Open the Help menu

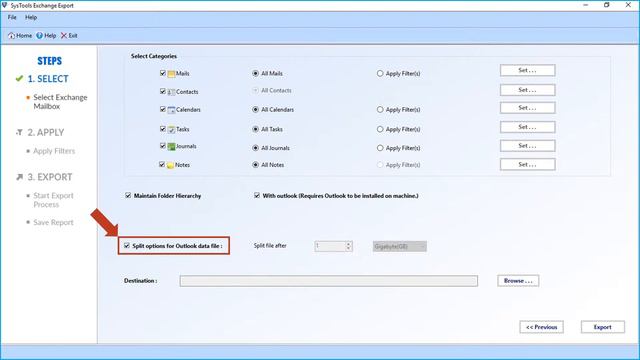(x=31, y=17)
